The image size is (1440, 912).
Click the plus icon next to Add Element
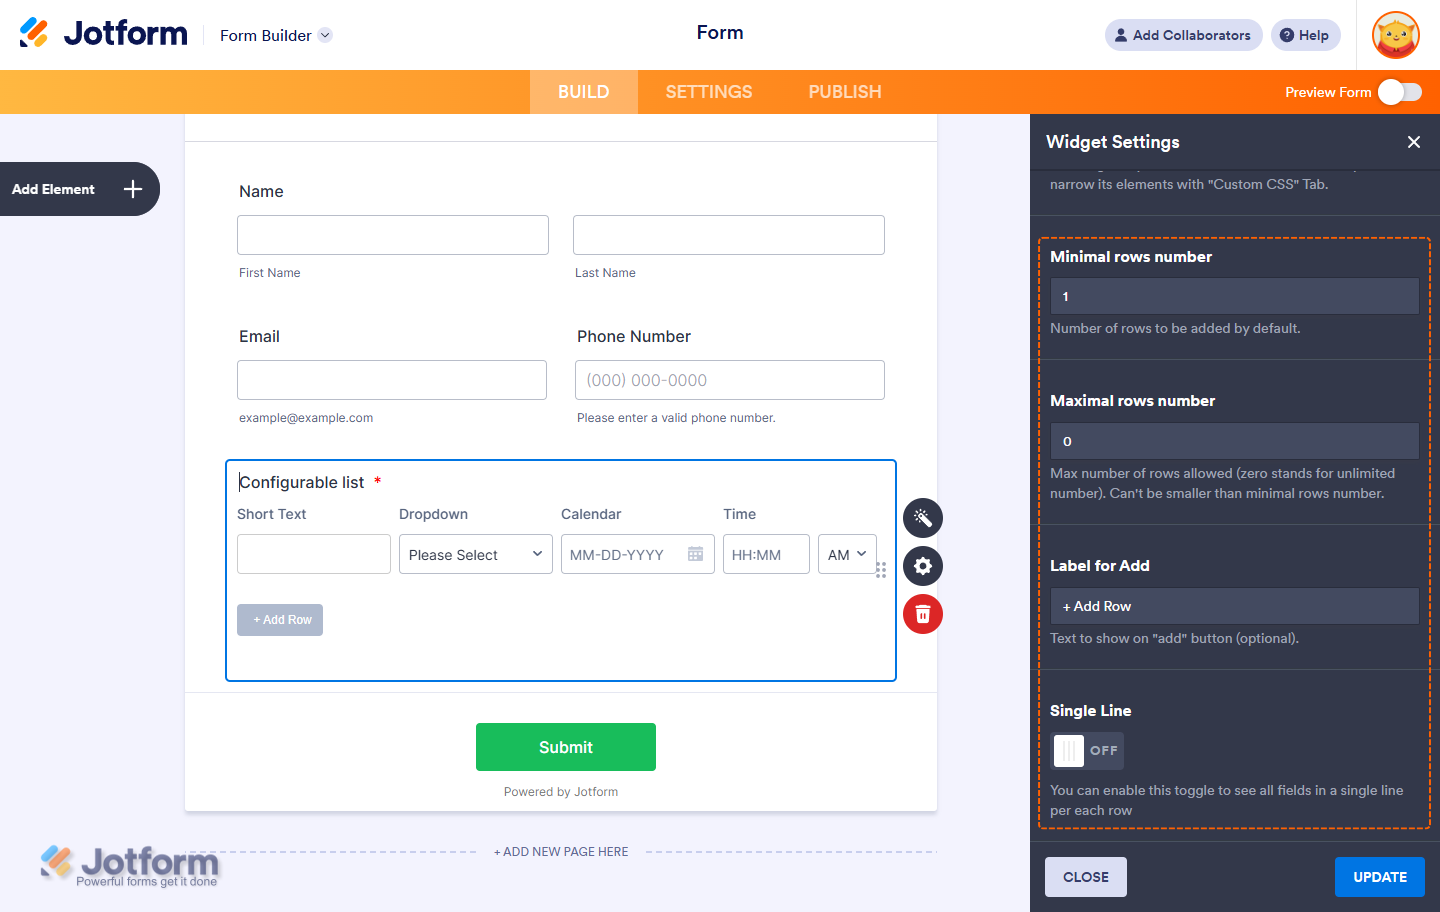click(x=133, y=189)
